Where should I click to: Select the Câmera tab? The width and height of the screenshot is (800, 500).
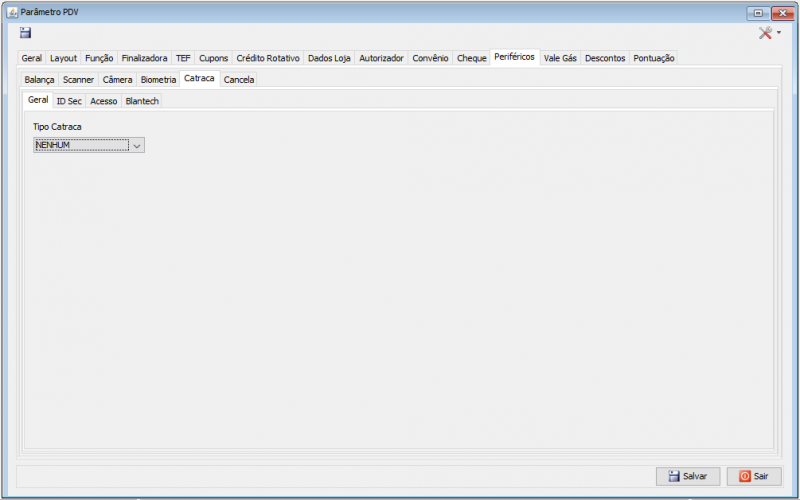point(117,79)
